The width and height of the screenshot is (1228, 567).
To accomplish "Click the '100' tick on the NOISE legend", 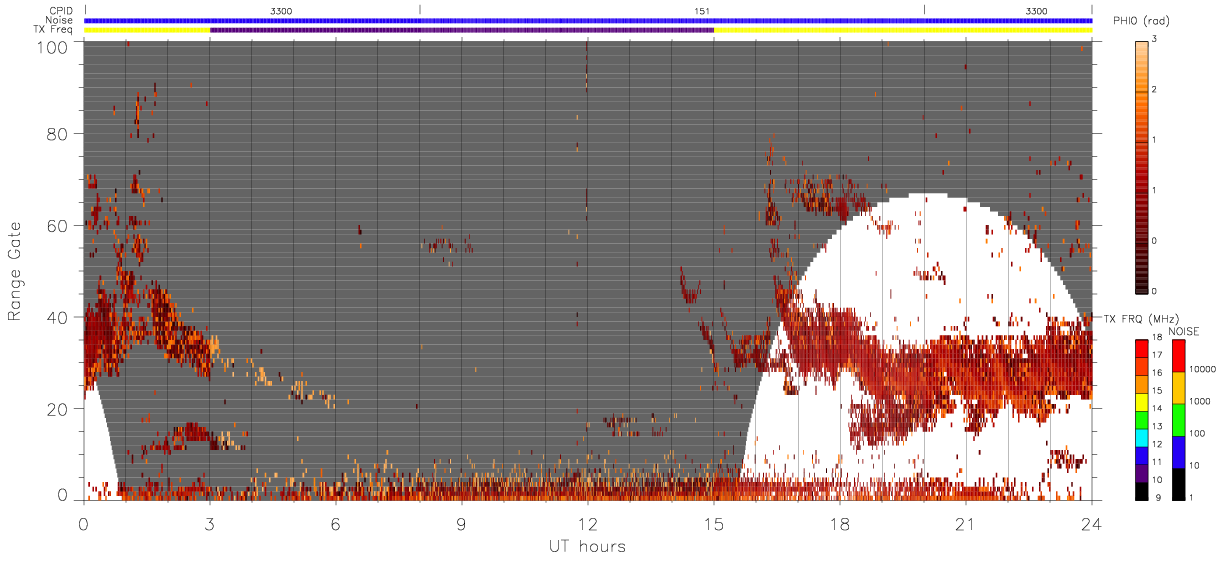I will point(1197,433).
